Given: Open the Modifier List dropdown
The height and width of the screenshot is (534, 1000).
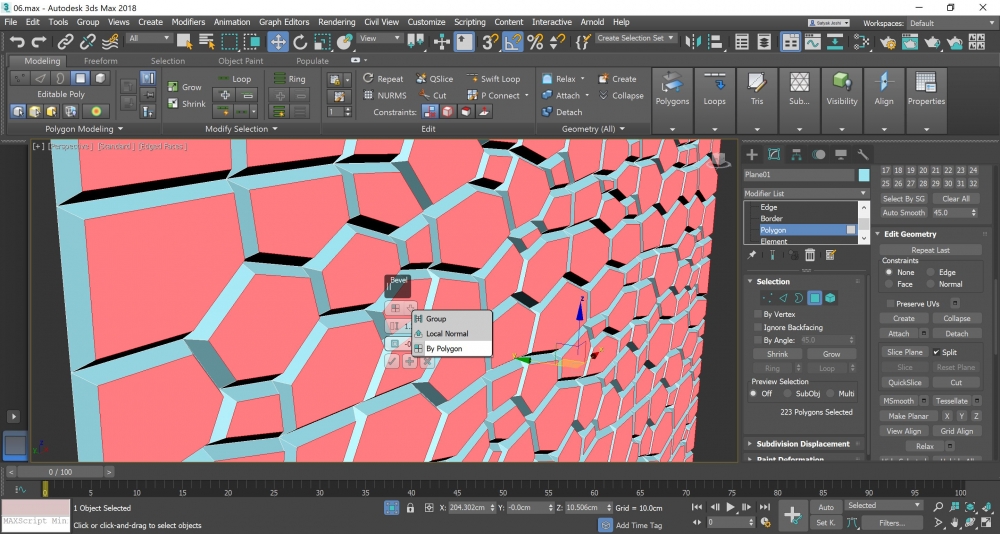Looking at the screenshot, I should pos(807,193).
